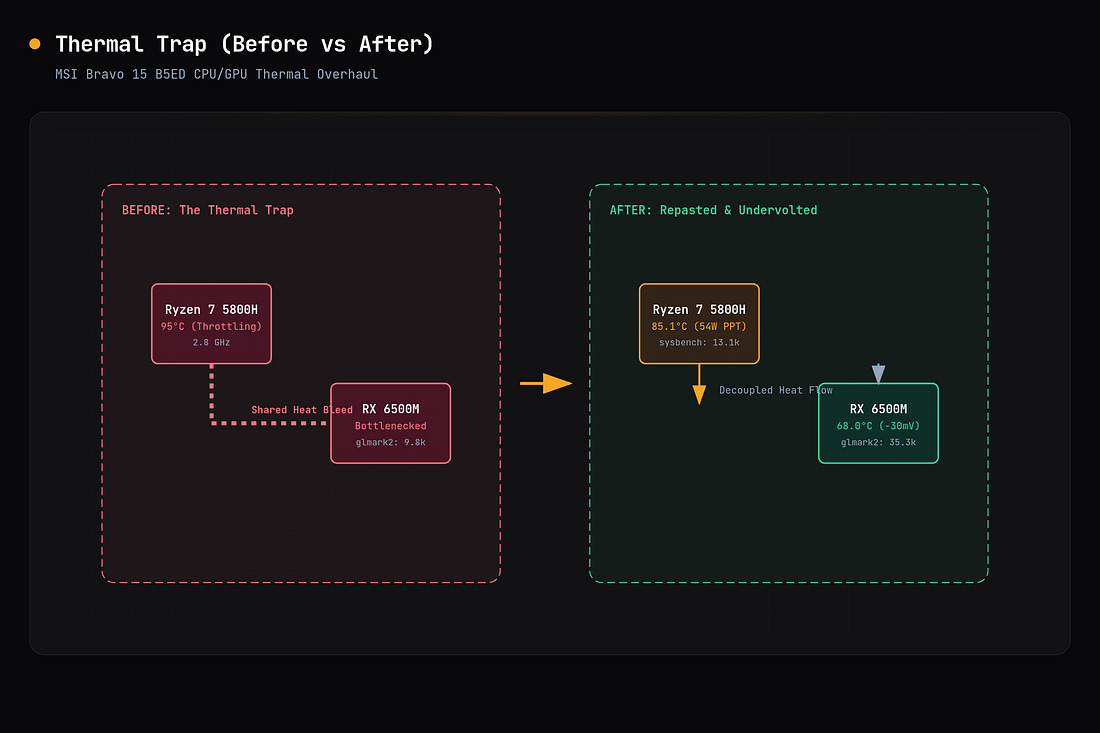Click the "Decoupled Heat Flow" label
Viewport: 1100px width, 733px height.
point(775,390)
